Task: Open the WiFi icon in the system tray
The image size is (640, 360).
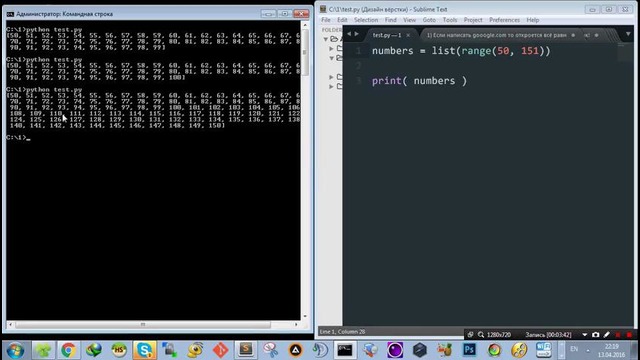Action: (544, 350)
